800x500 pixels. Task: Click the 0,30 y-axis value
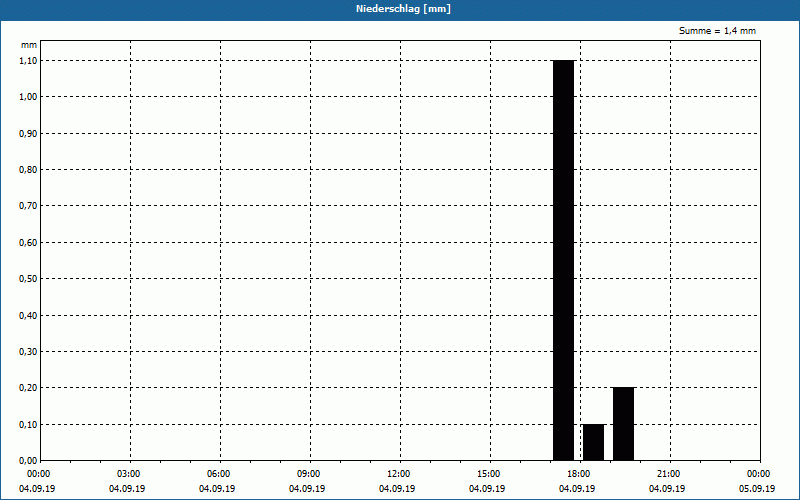tap(28, 352)
